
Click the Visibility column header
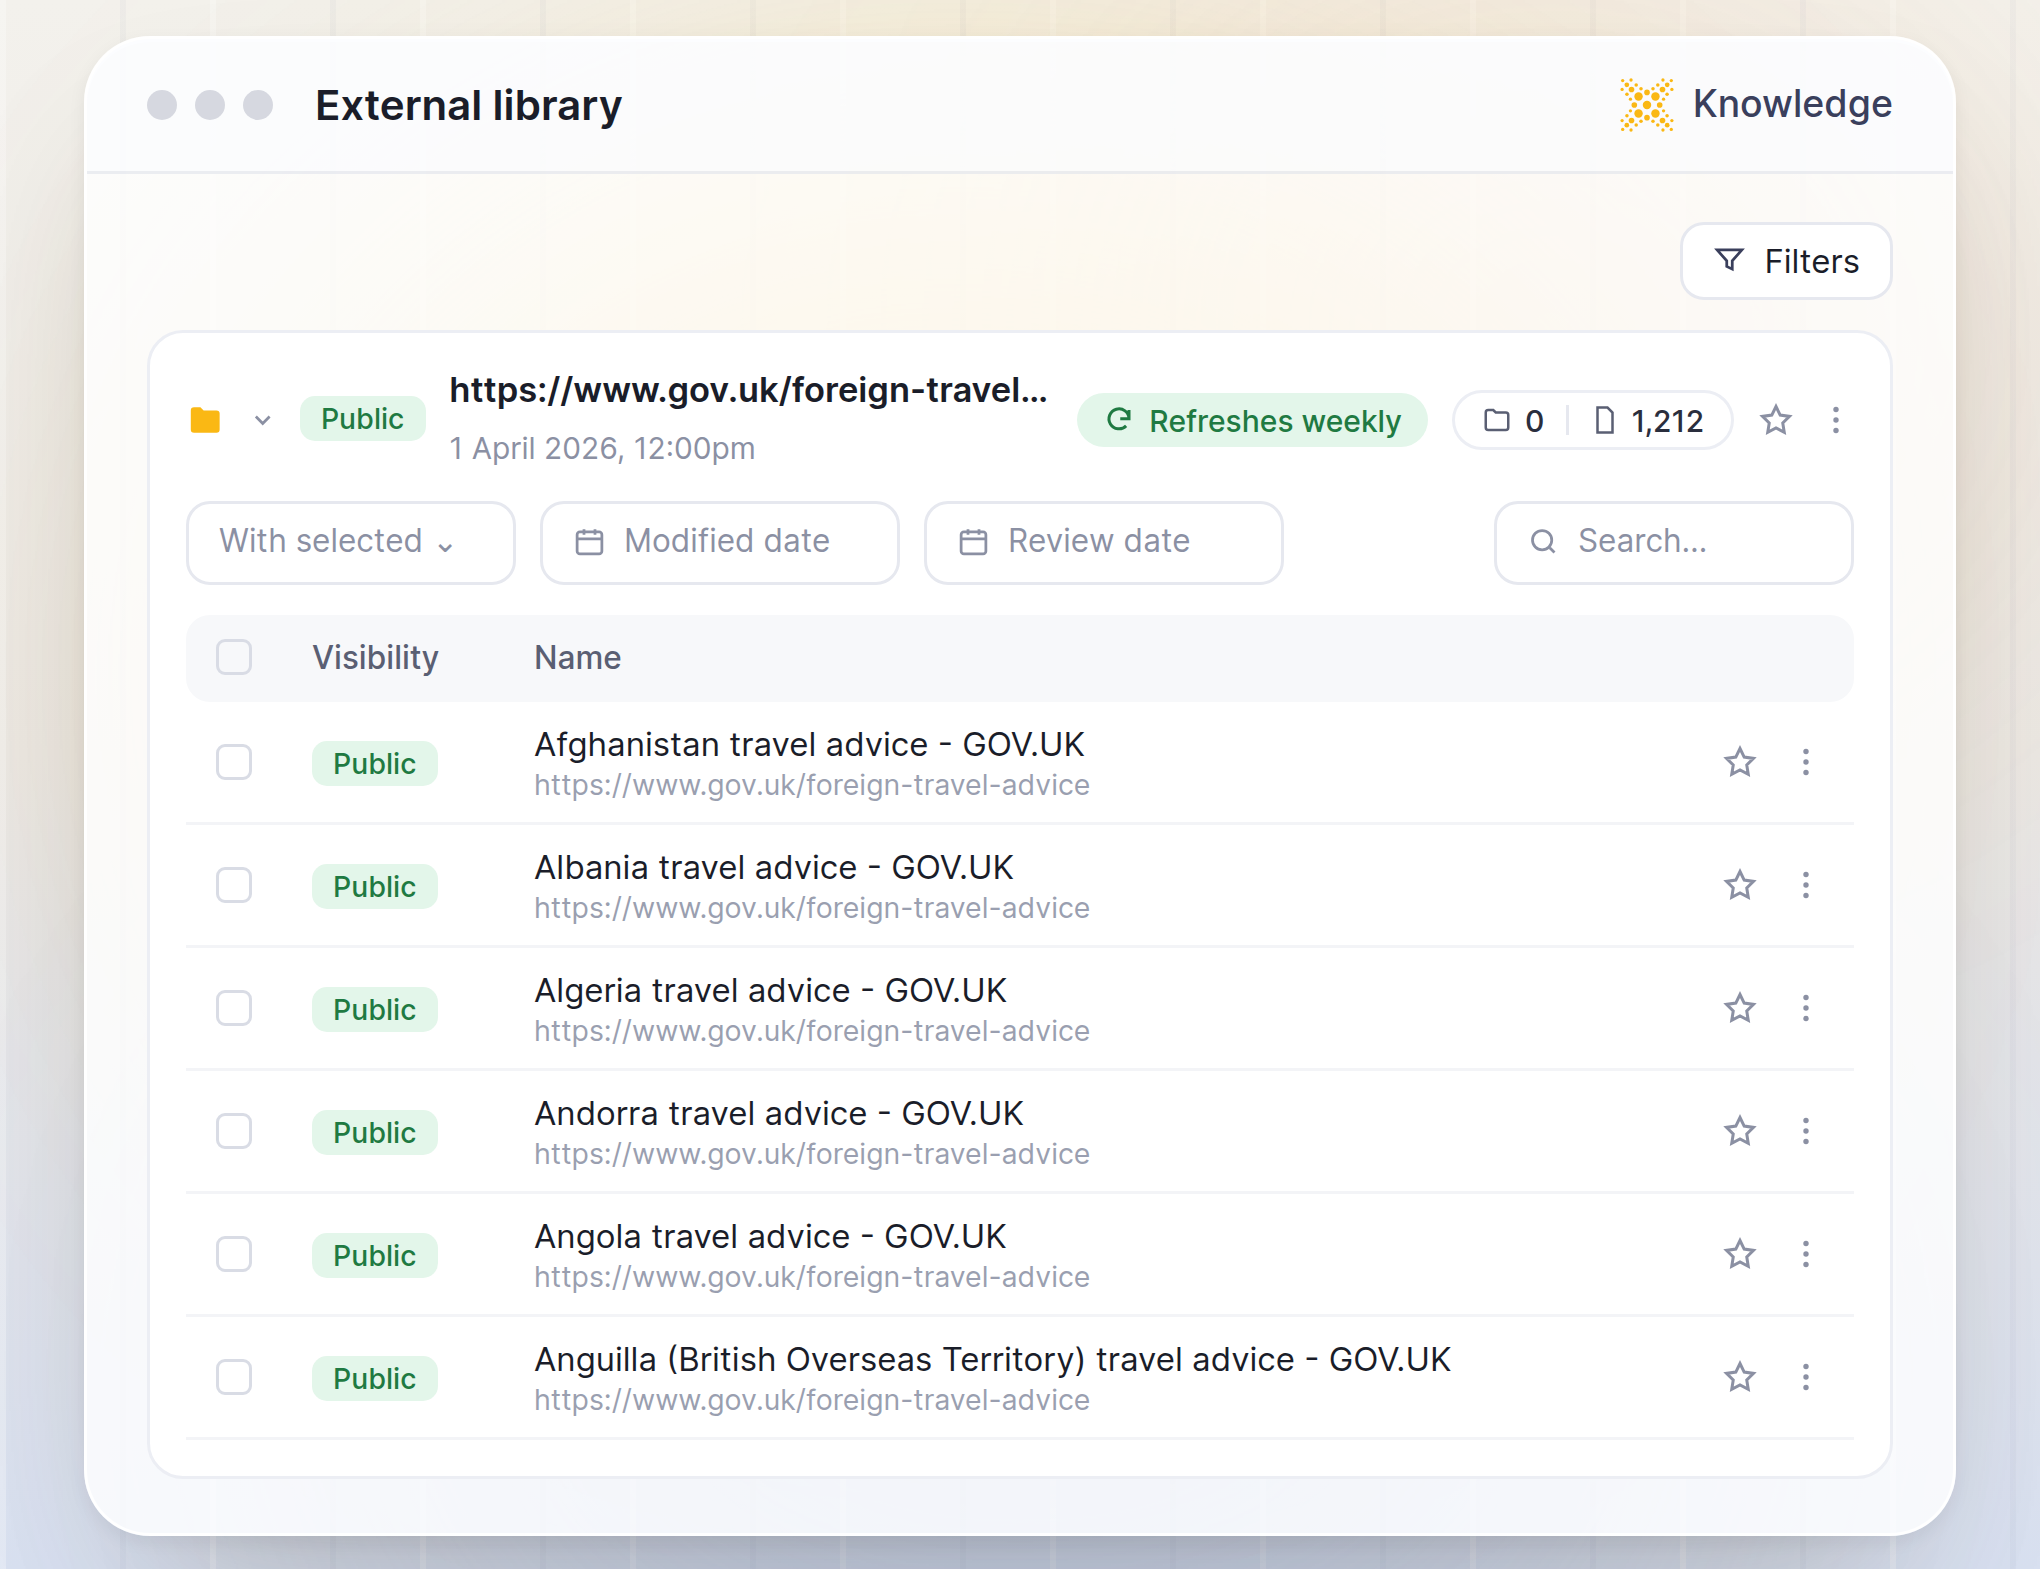click(x=375, y=658)
